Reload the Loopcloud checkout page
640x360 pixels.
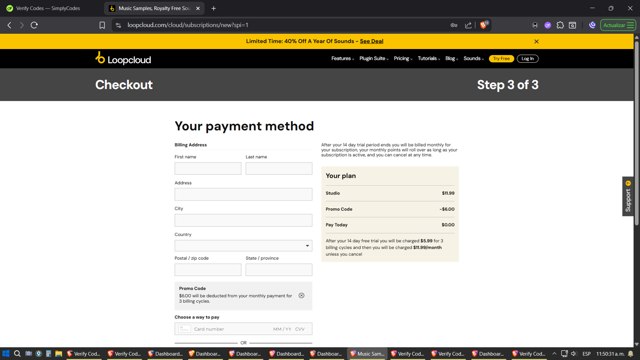click(x=34, y=25)
